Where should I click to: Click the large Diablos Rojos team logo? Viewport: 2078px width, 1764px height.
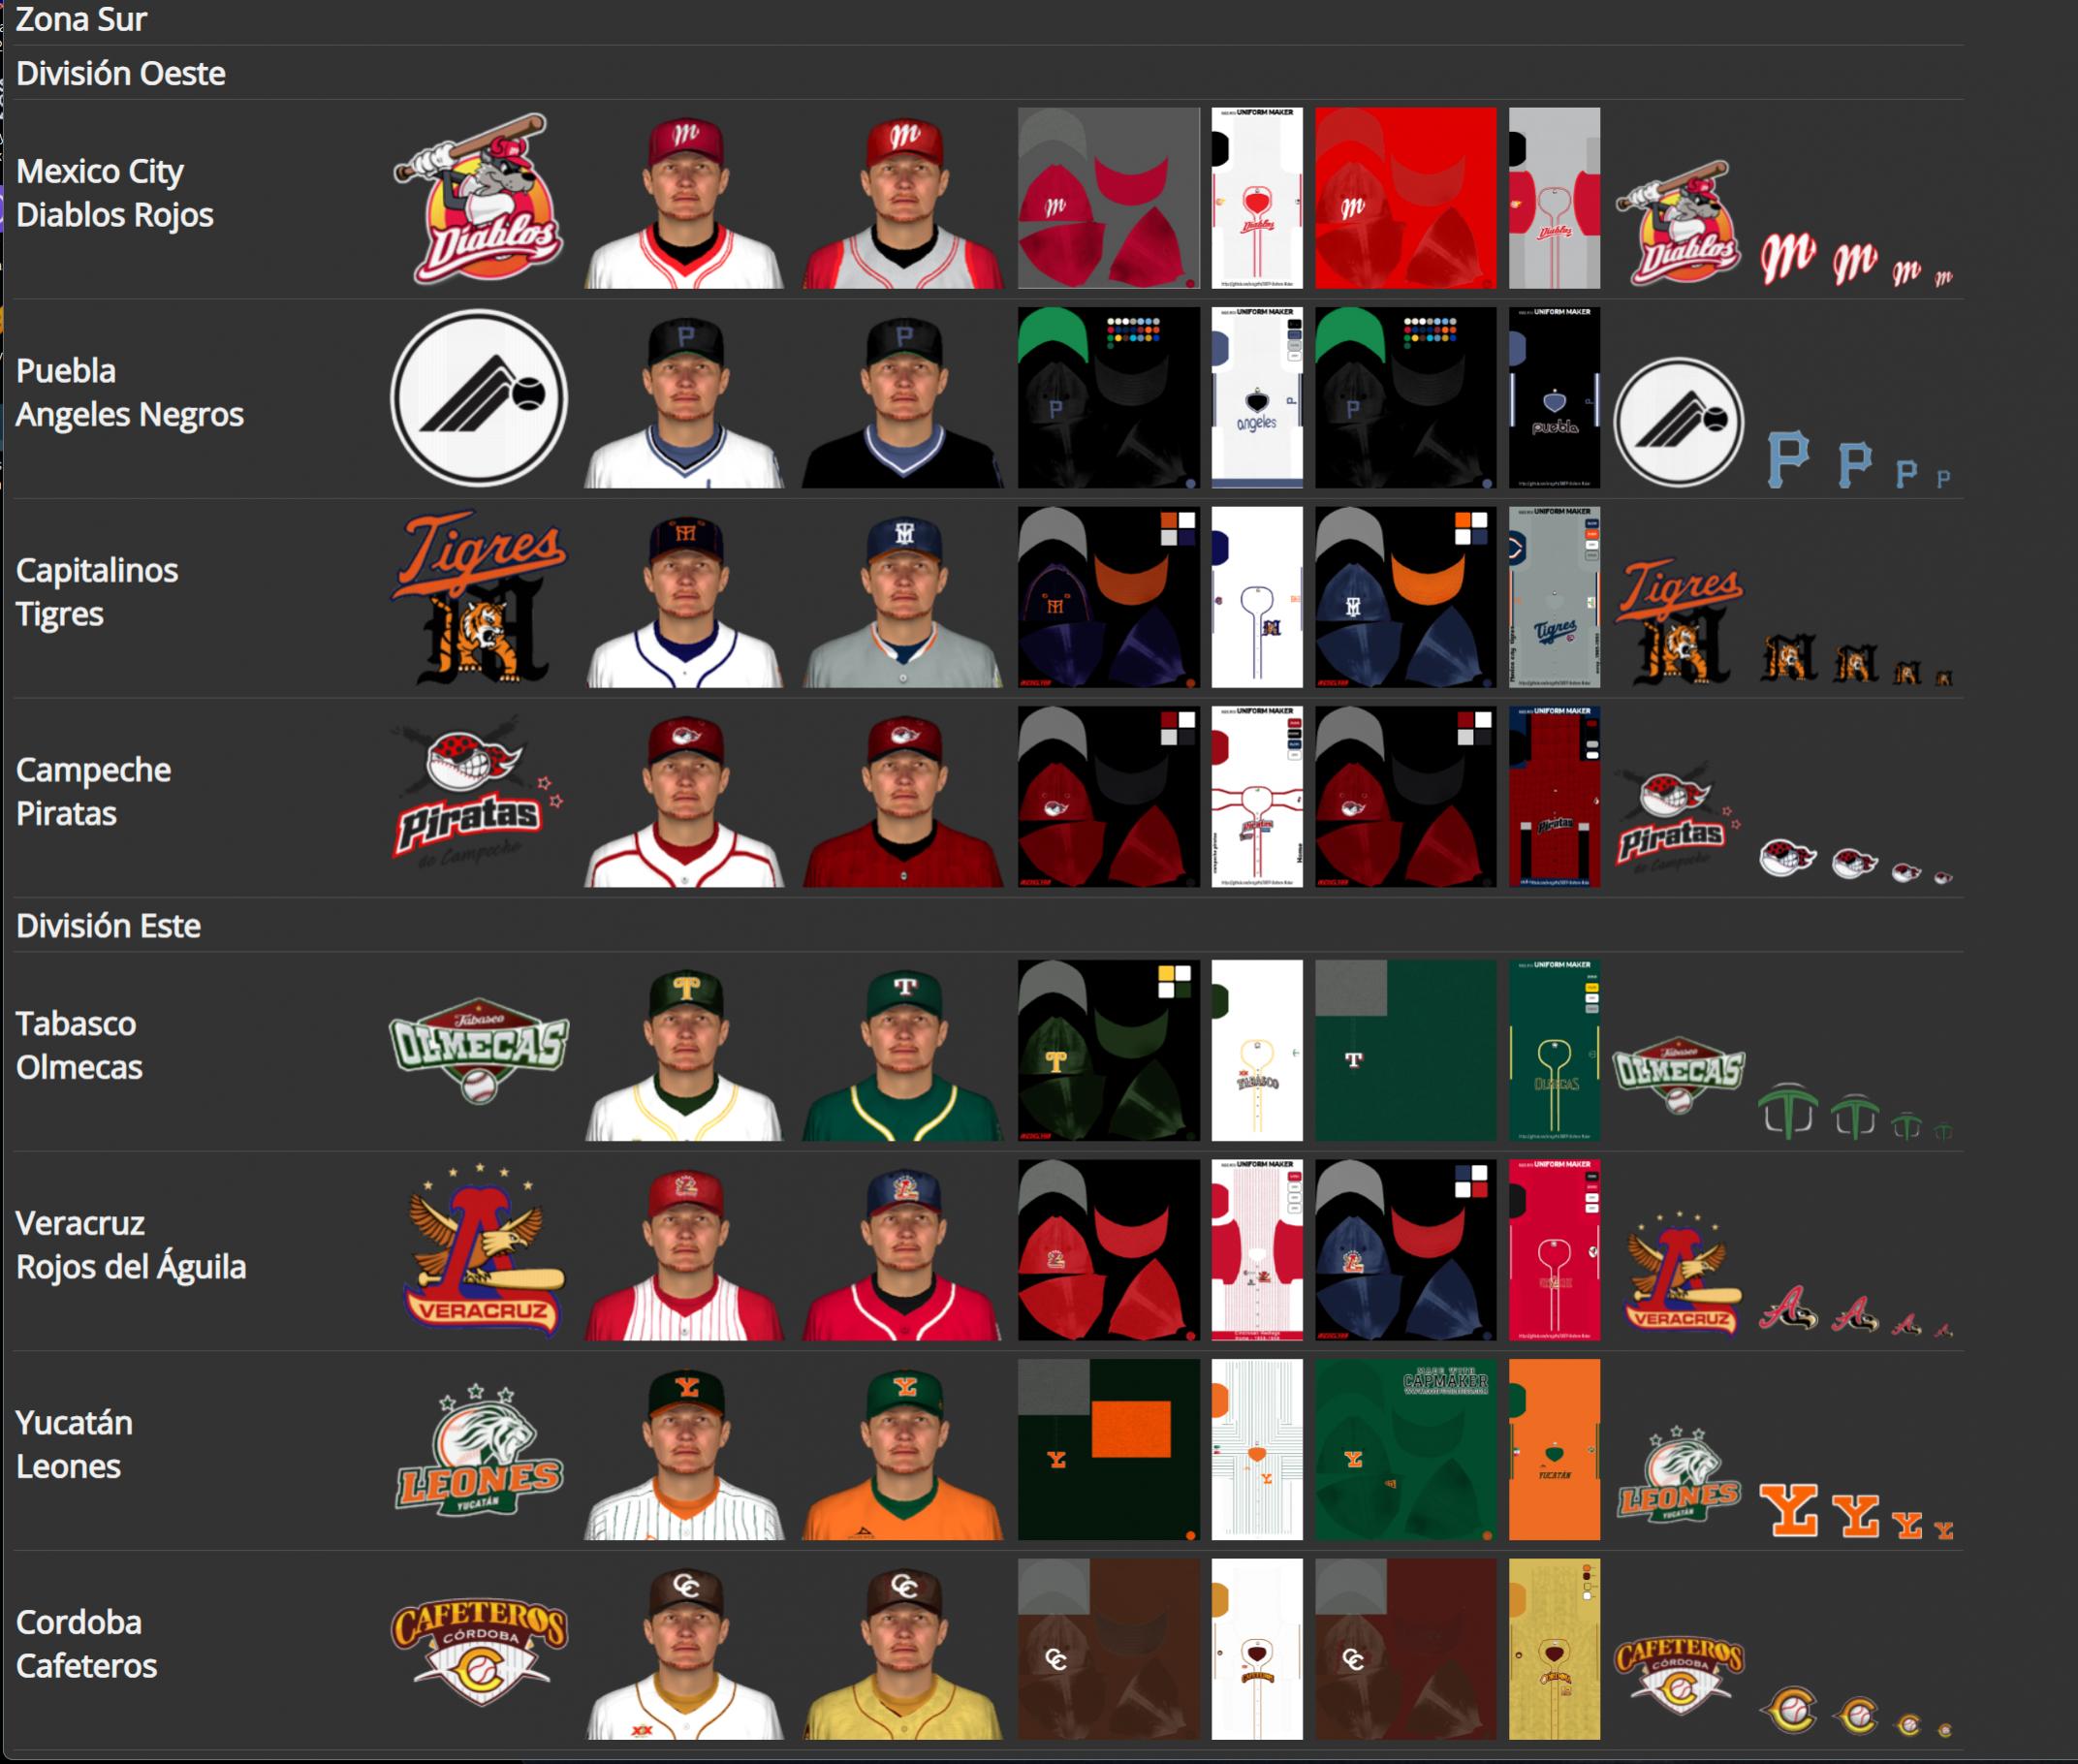click(479, 198)
